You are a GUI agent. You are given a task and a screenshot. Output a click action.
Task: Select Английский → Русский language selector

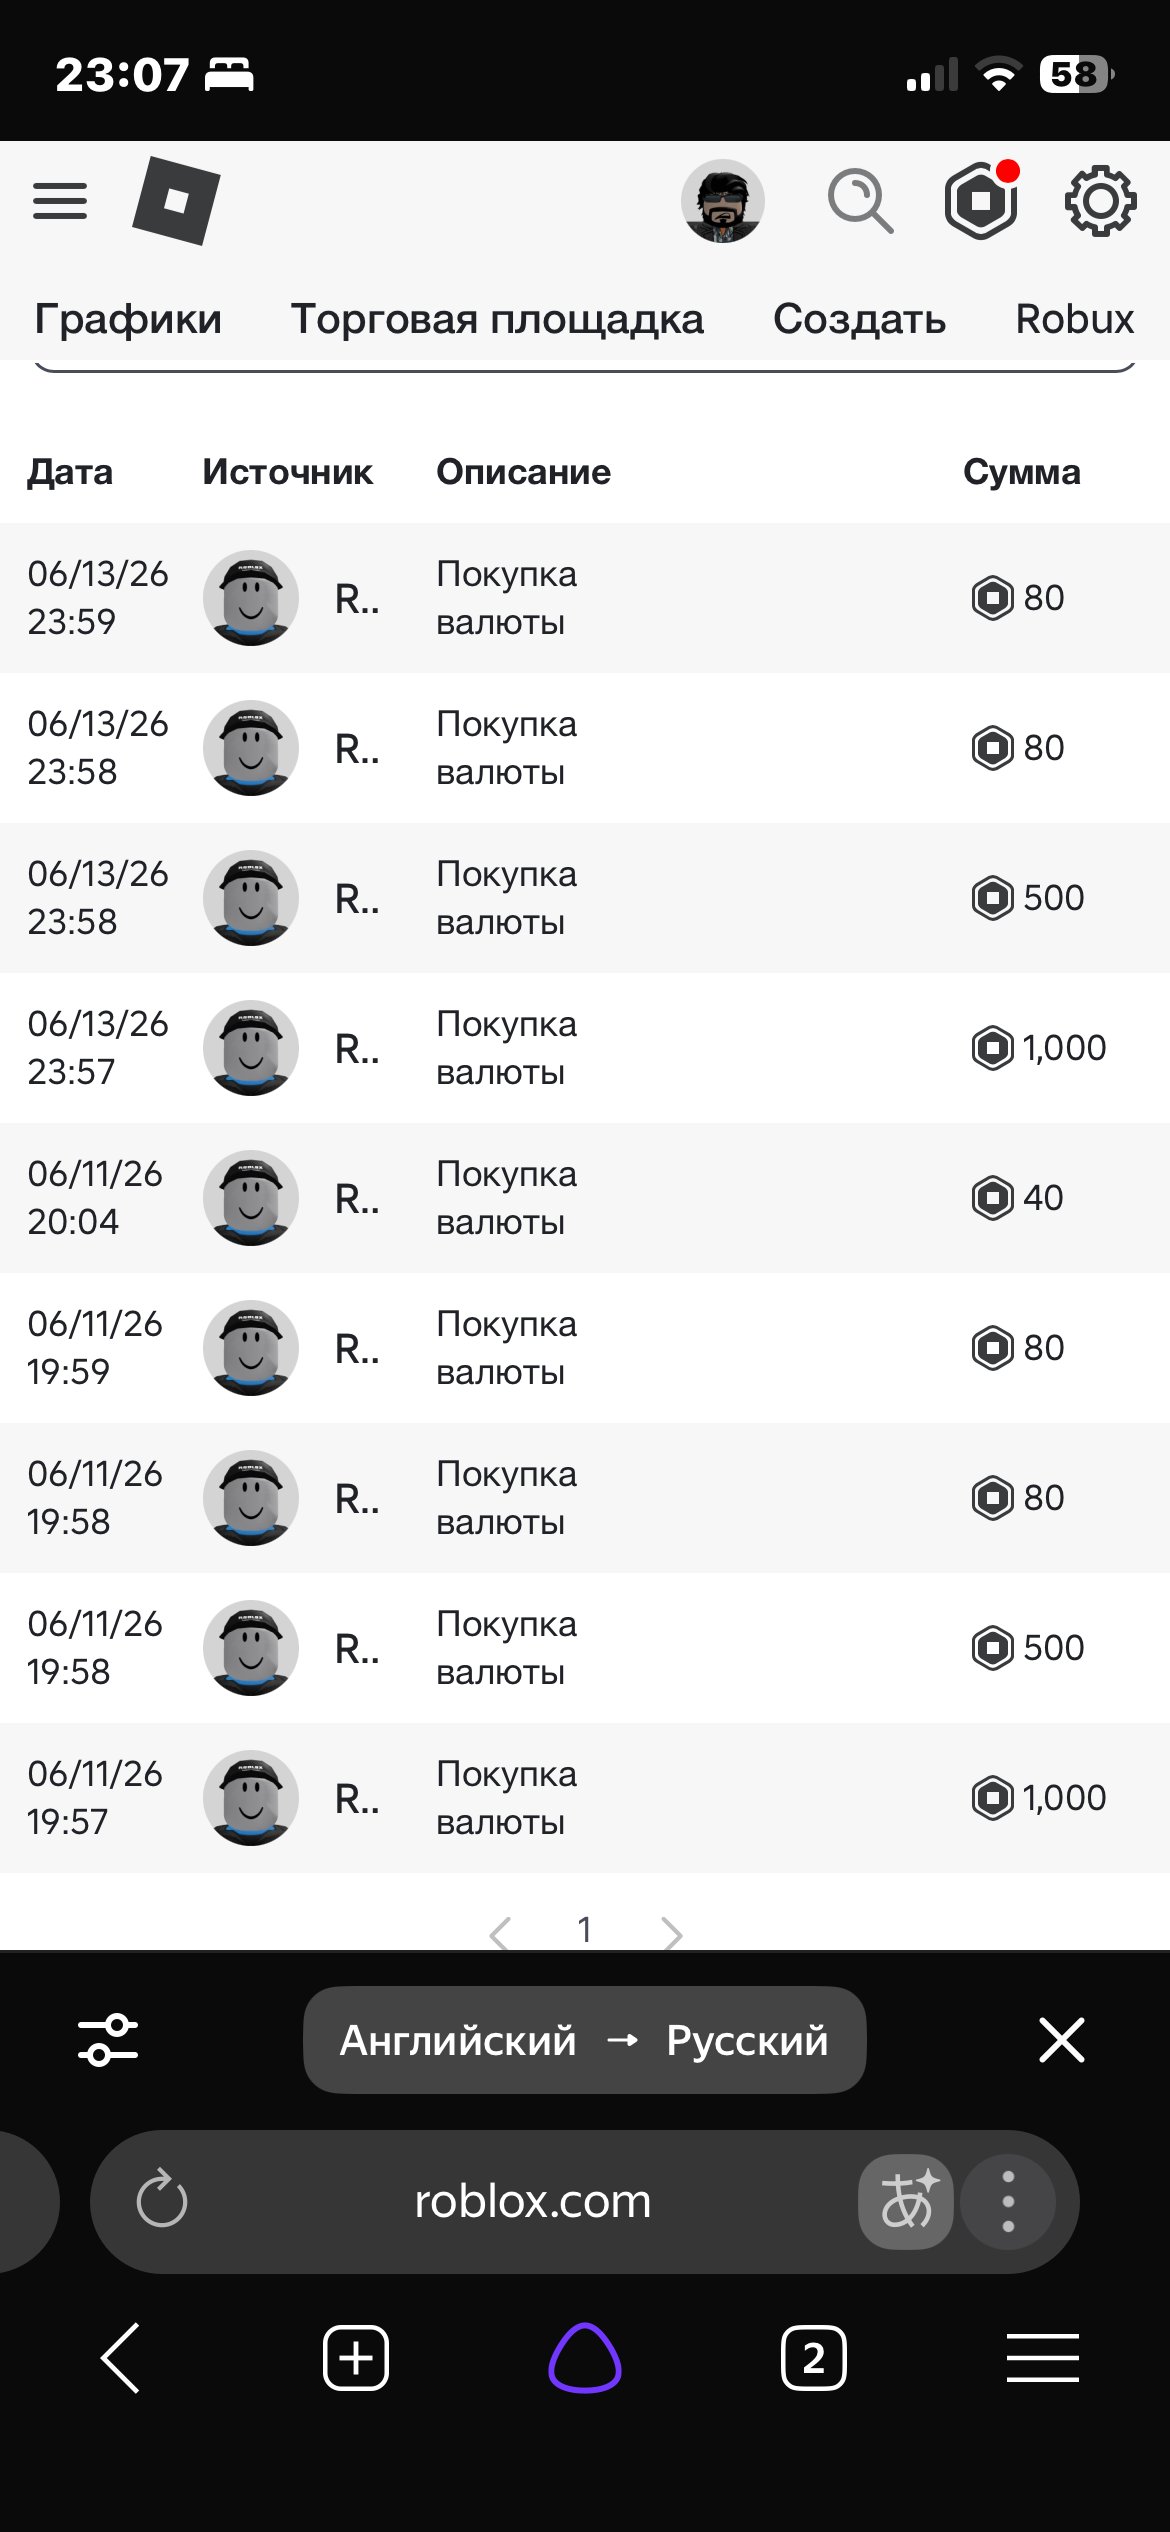[584, 2040]
